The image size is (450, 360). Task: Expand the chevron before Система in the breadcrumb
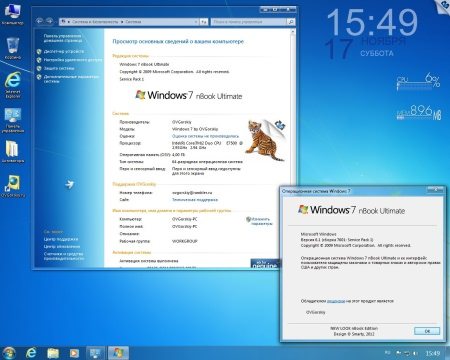click(122, 22)
